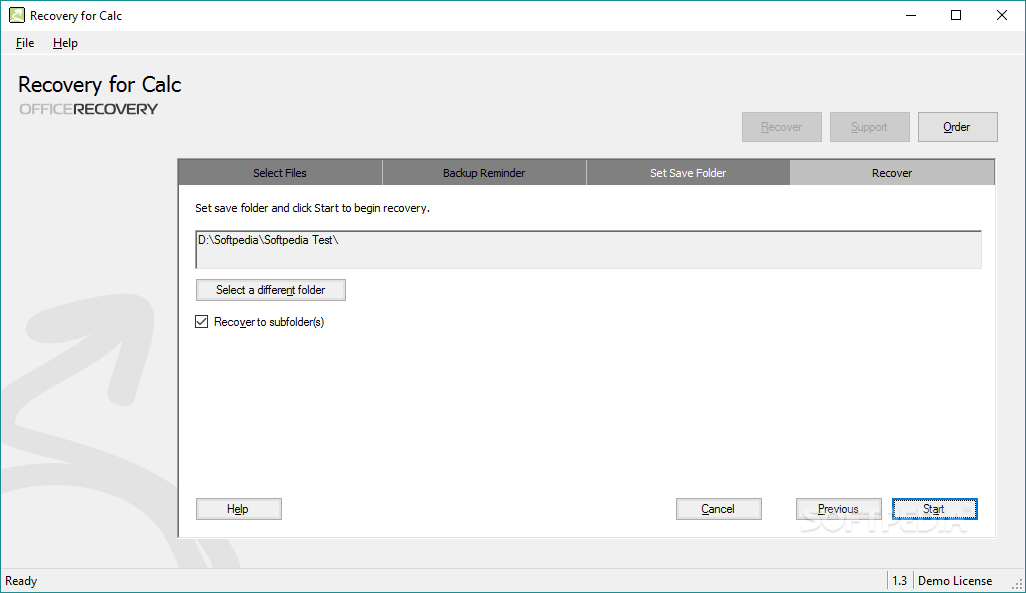Image resolution: width=1026 pixels, height=593 pixels.
Task: Click the Order button
Action: click(957, 127)
